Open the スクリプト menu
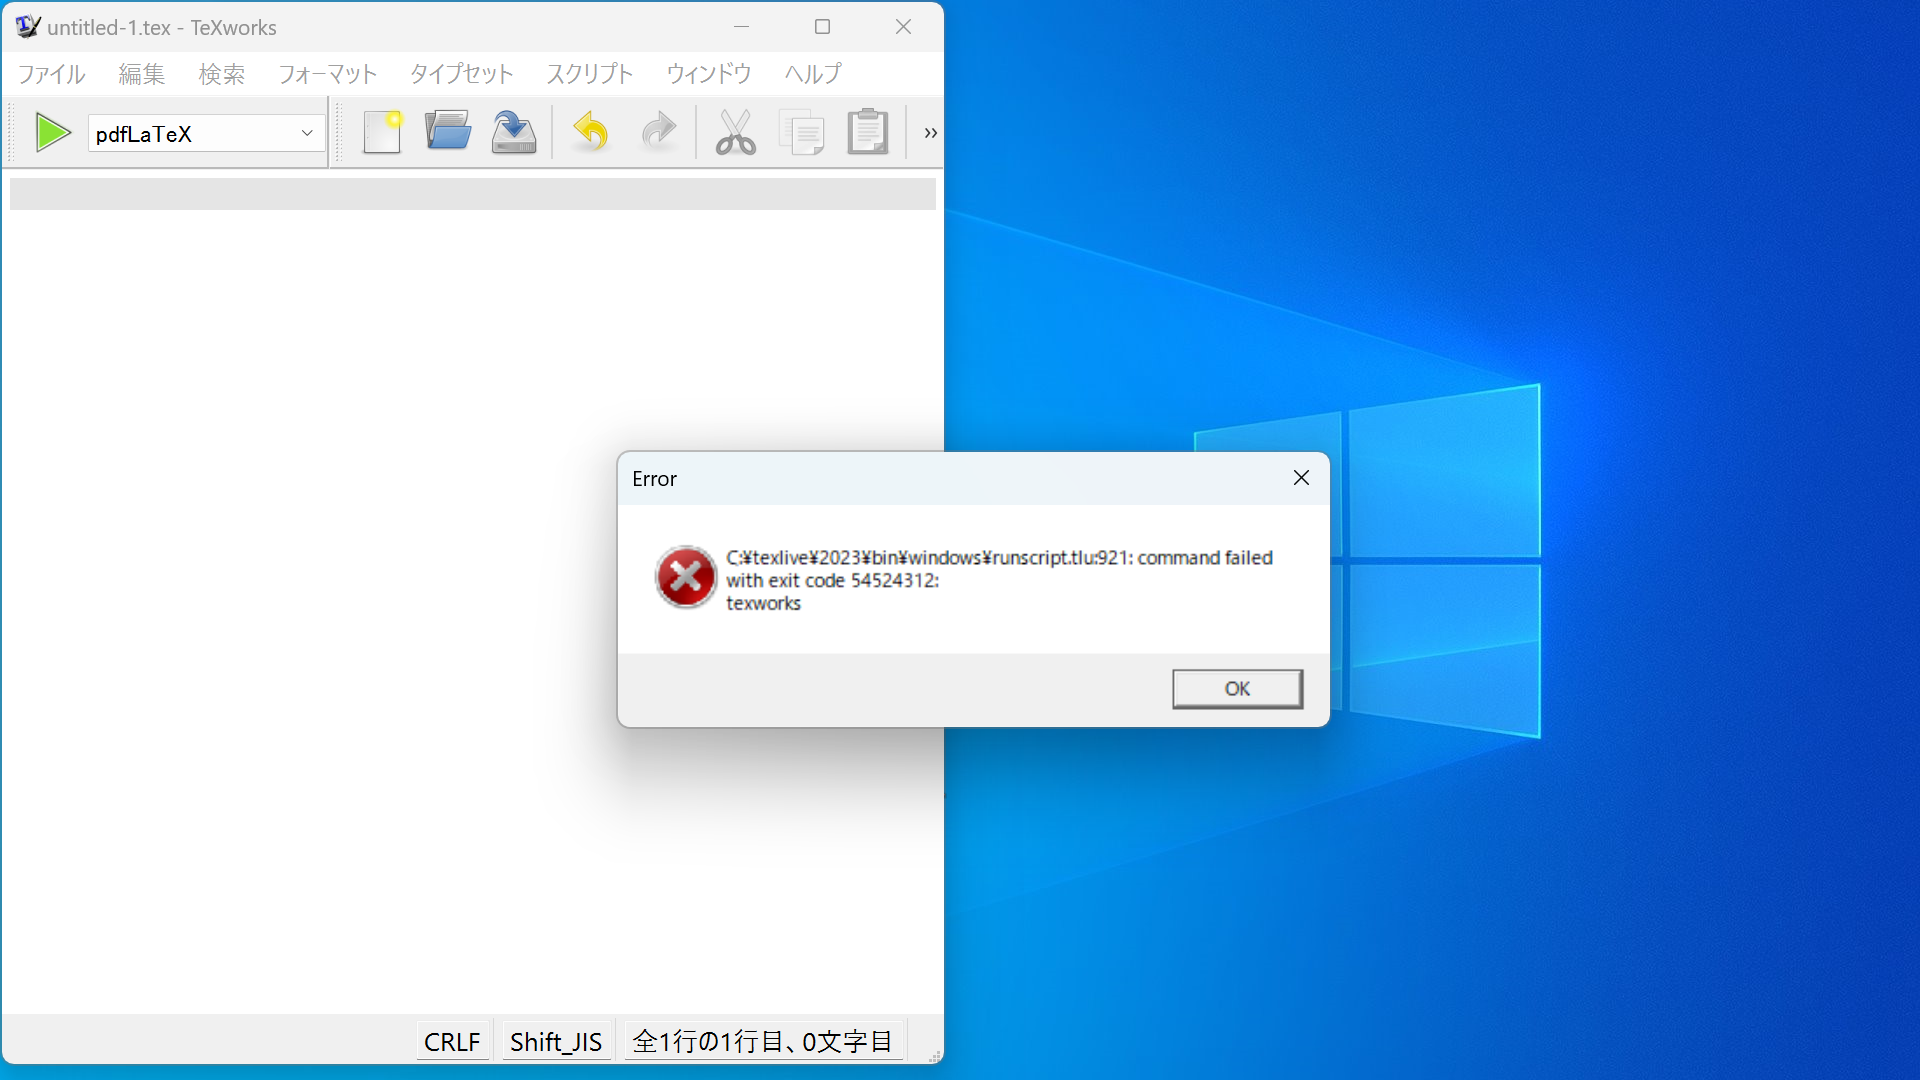The width and height of the screenshot is (1920, 1080). click(x=590, y=74)
